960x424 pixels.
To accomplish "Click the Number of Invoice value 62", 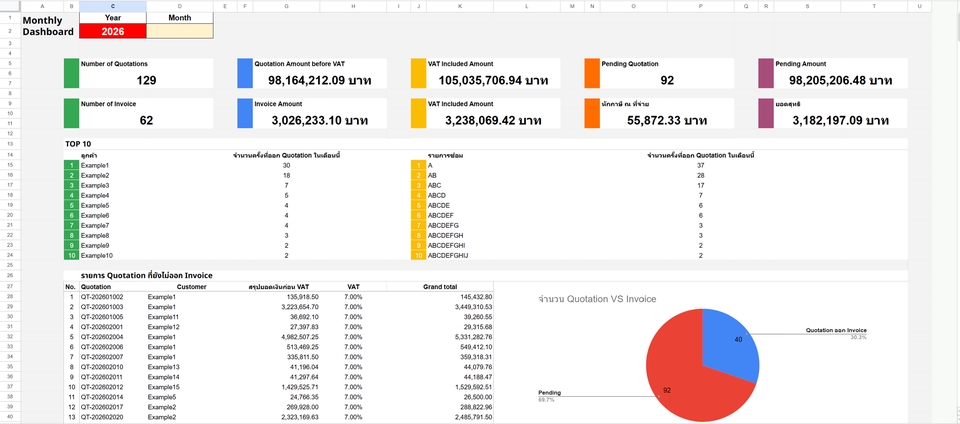I will [146, 121].
